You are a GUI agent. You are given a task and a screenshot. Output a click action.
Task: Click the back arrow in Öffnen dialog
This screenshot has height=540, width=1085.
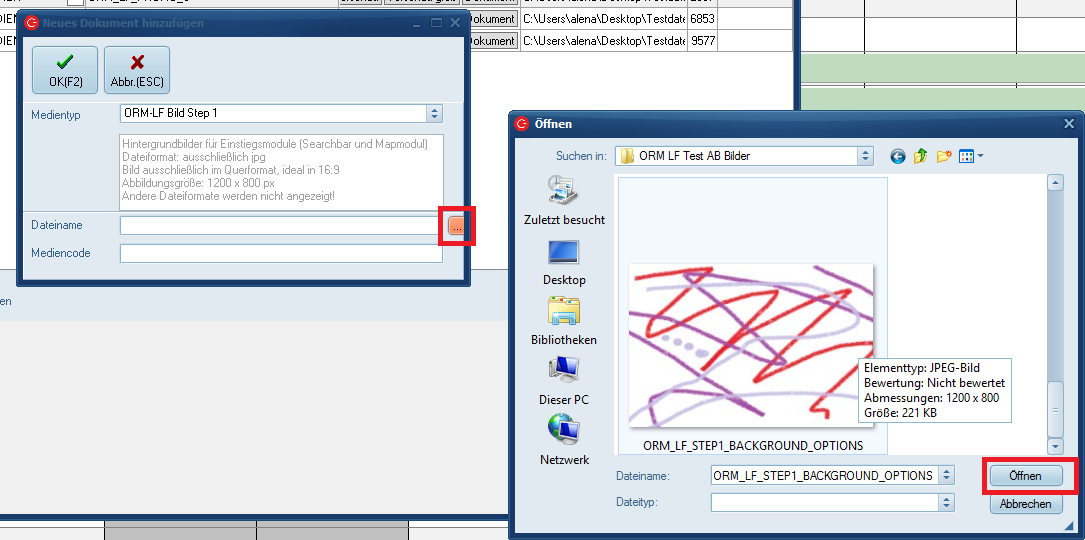pos(897,156)
